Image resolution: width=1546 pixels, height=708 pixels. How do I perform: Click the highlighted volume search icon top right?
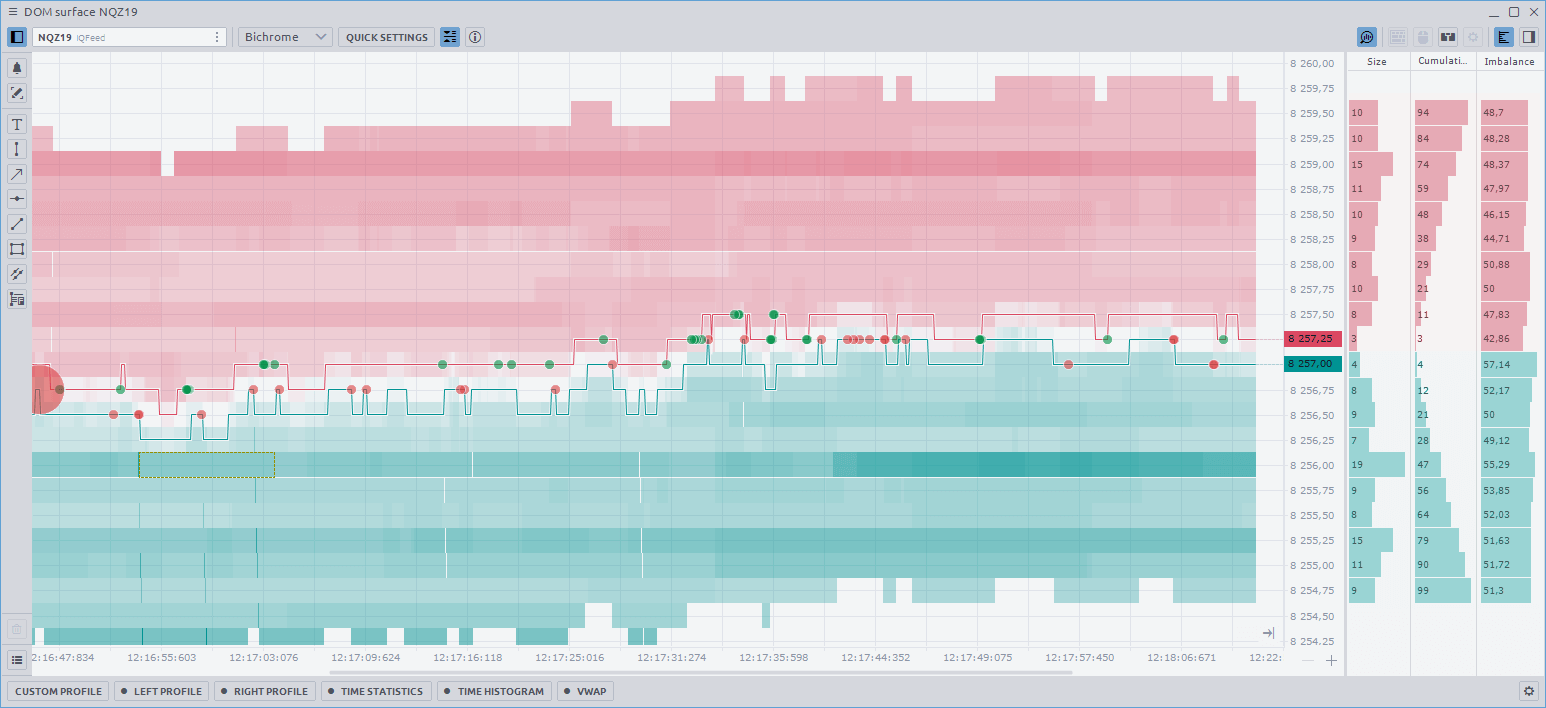[x=1366, y=36]
